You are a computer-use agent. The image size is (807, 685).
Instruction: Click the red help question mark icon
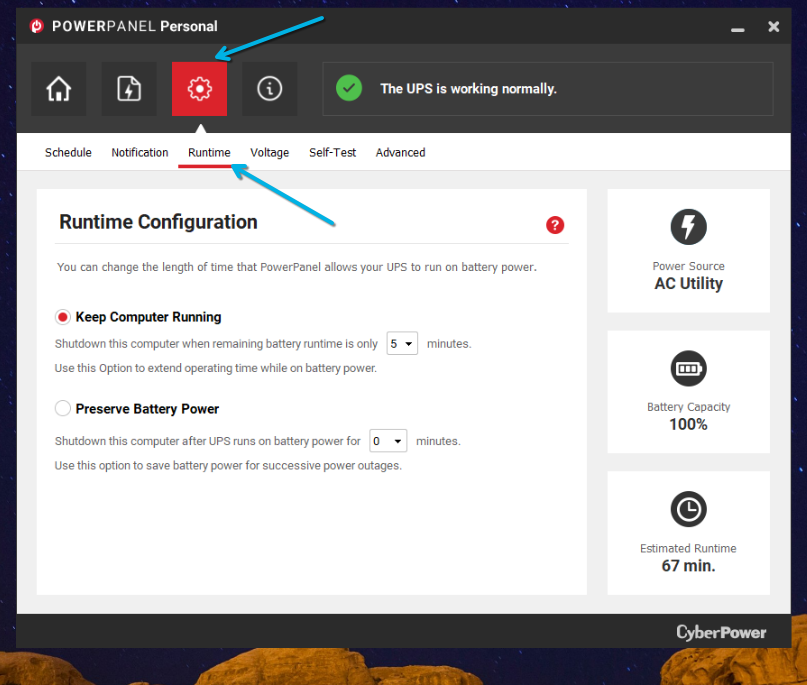[x=555, y=225]
